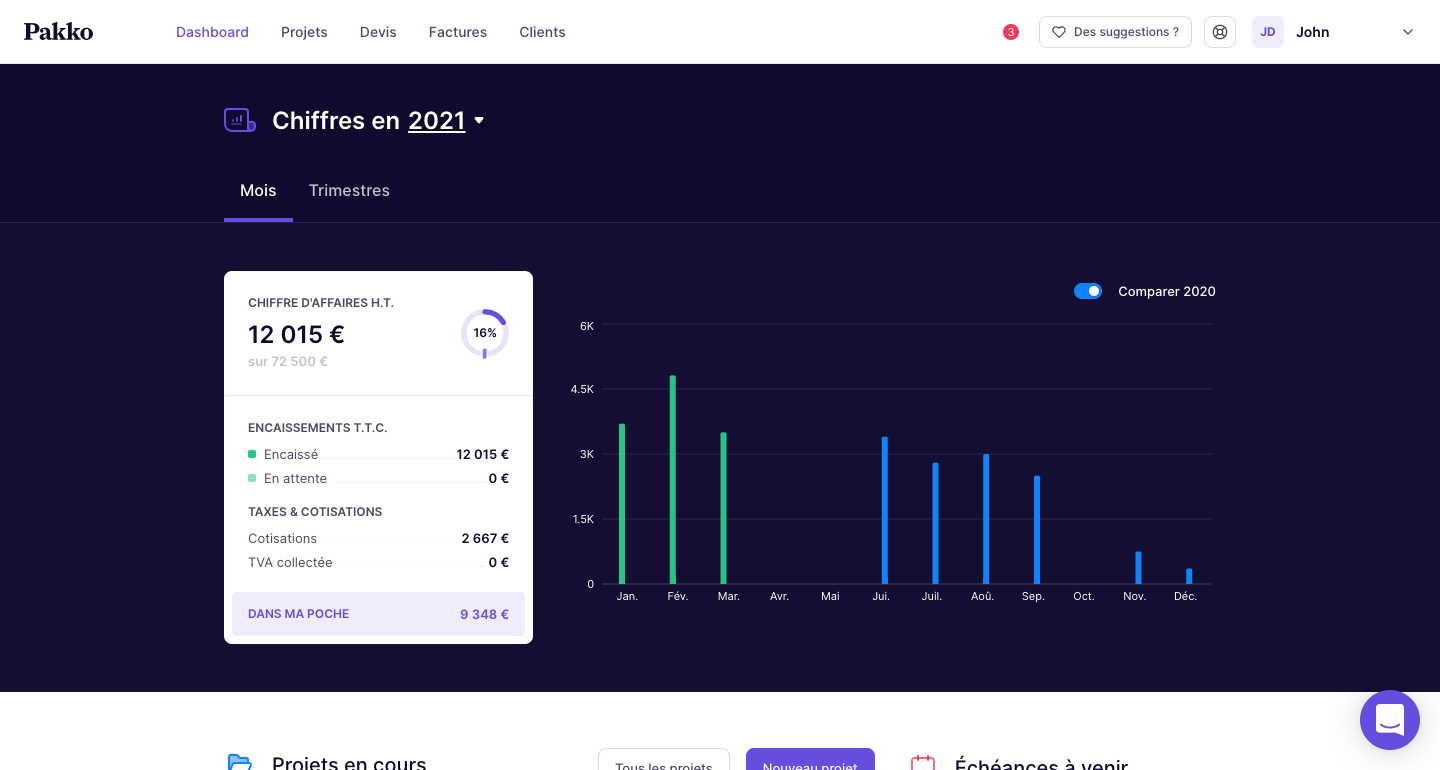
Task: Open the Tous les projets selector
Action: pos(664,765)
